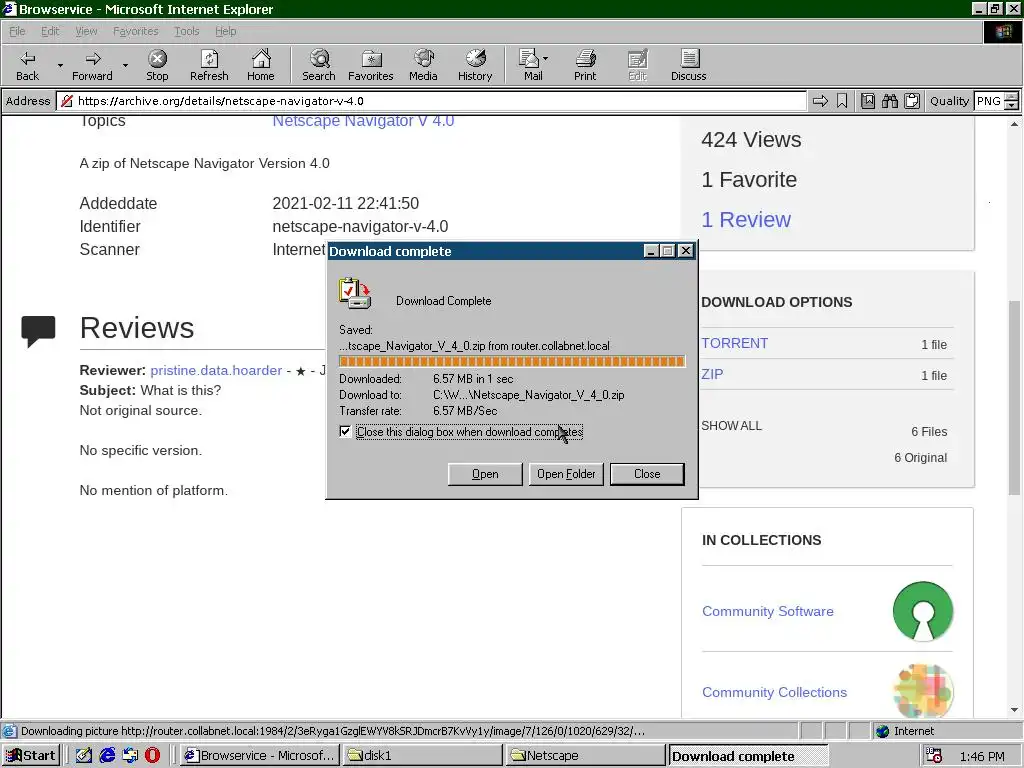Click the quick launch notepad icon
This screenshot has width=1024, height=768.
coord(84,755)
